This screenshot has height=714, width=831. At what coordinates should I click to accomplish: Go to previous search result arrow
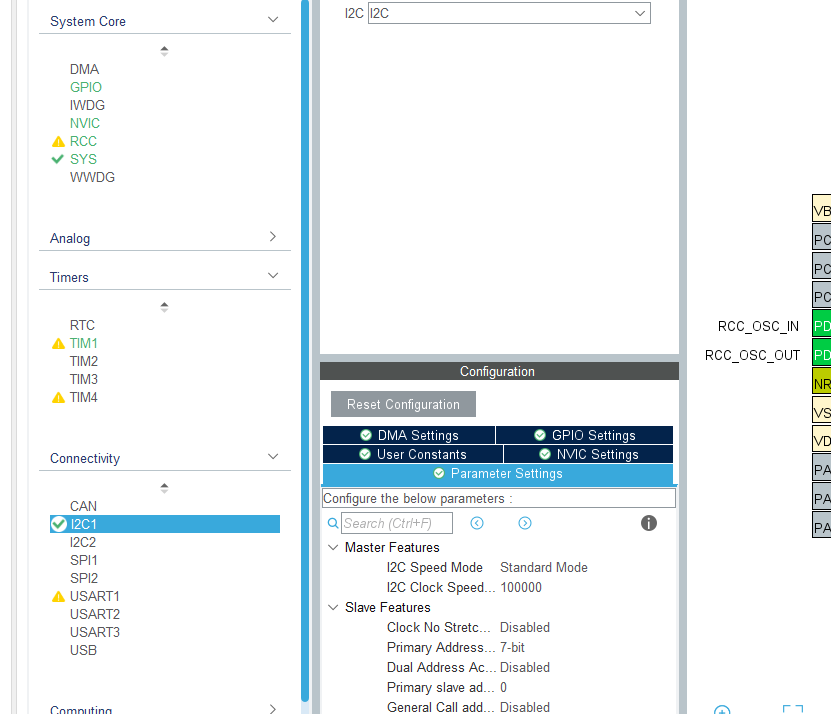click(x=477, y=523)
